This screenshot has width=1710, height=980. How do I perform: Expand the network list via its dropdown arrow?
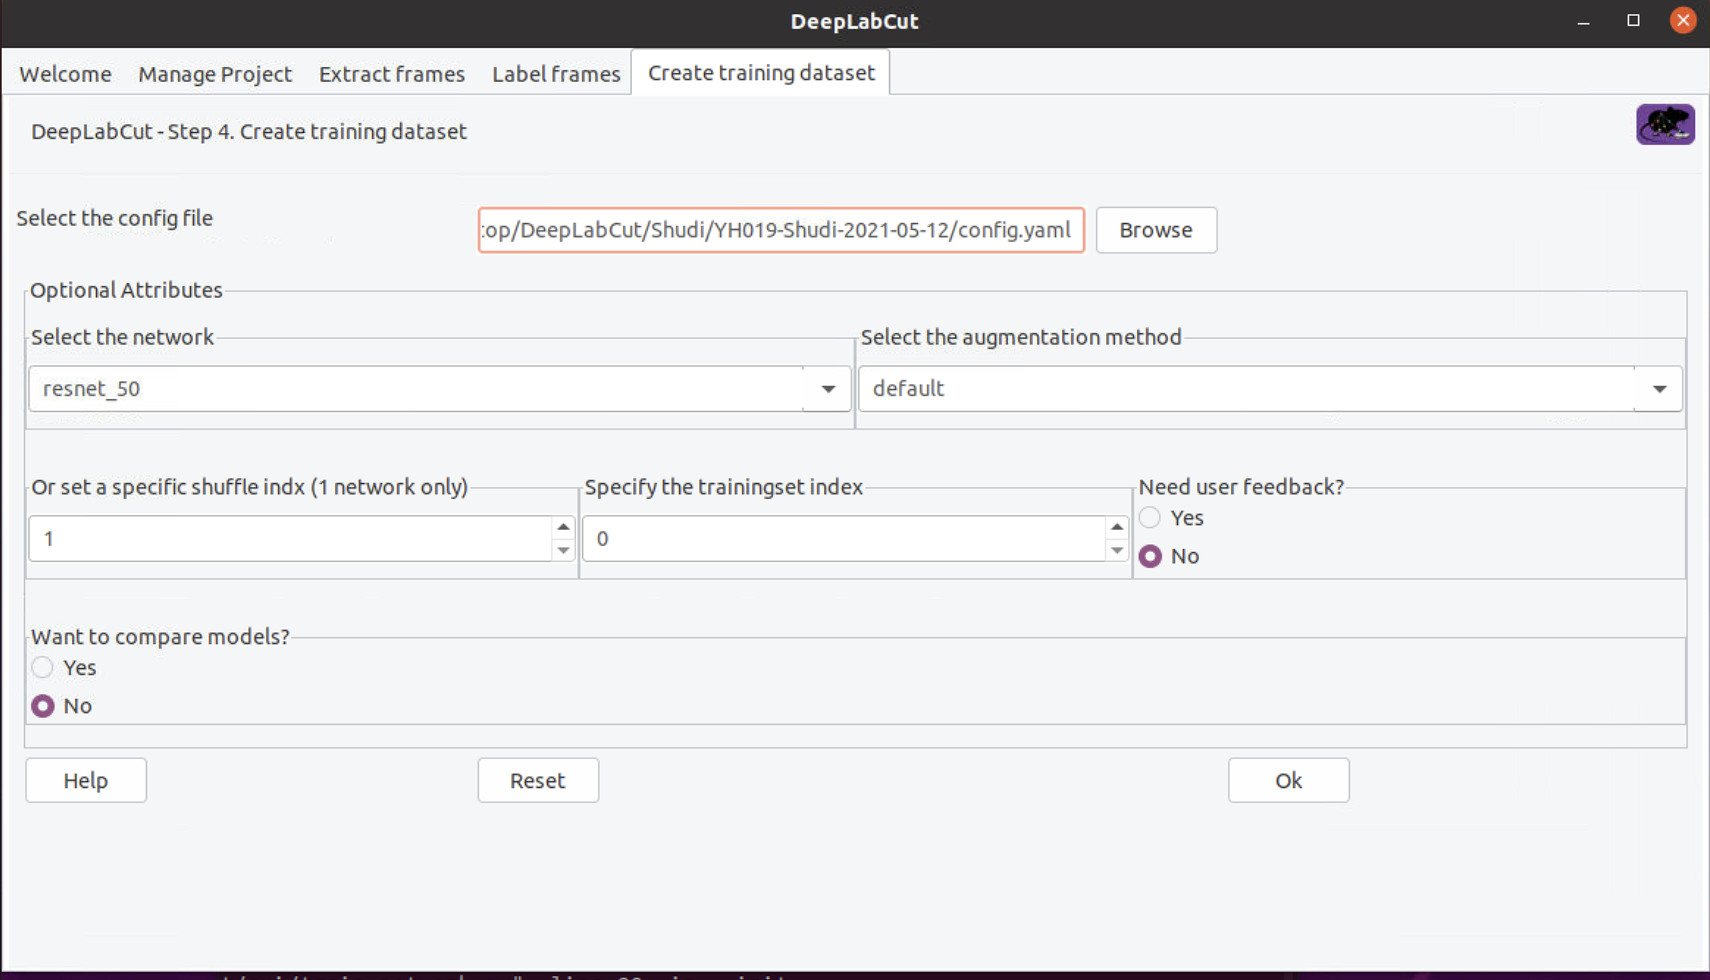coord(827,389)
